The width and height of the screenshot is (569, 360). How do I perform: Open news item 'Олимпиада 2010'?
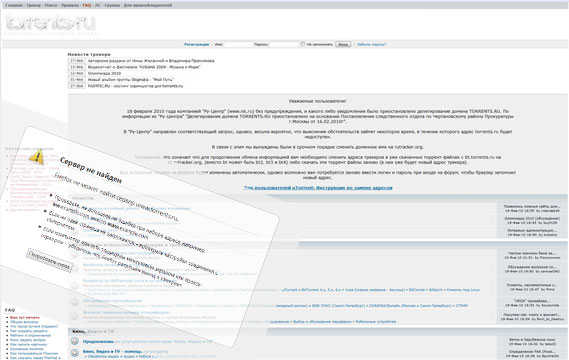pos(104,73)
